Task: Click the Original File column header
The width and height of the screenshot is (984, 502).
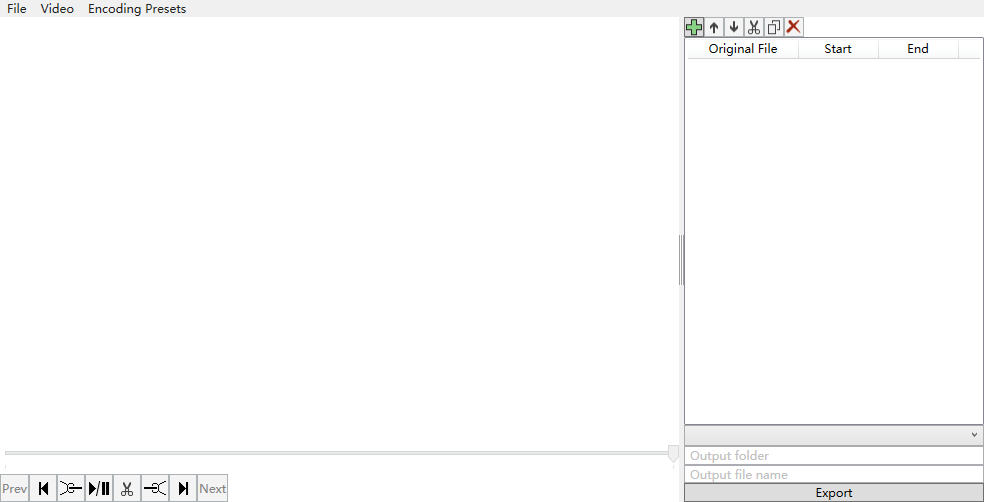Action: click(x=743, y=48)
